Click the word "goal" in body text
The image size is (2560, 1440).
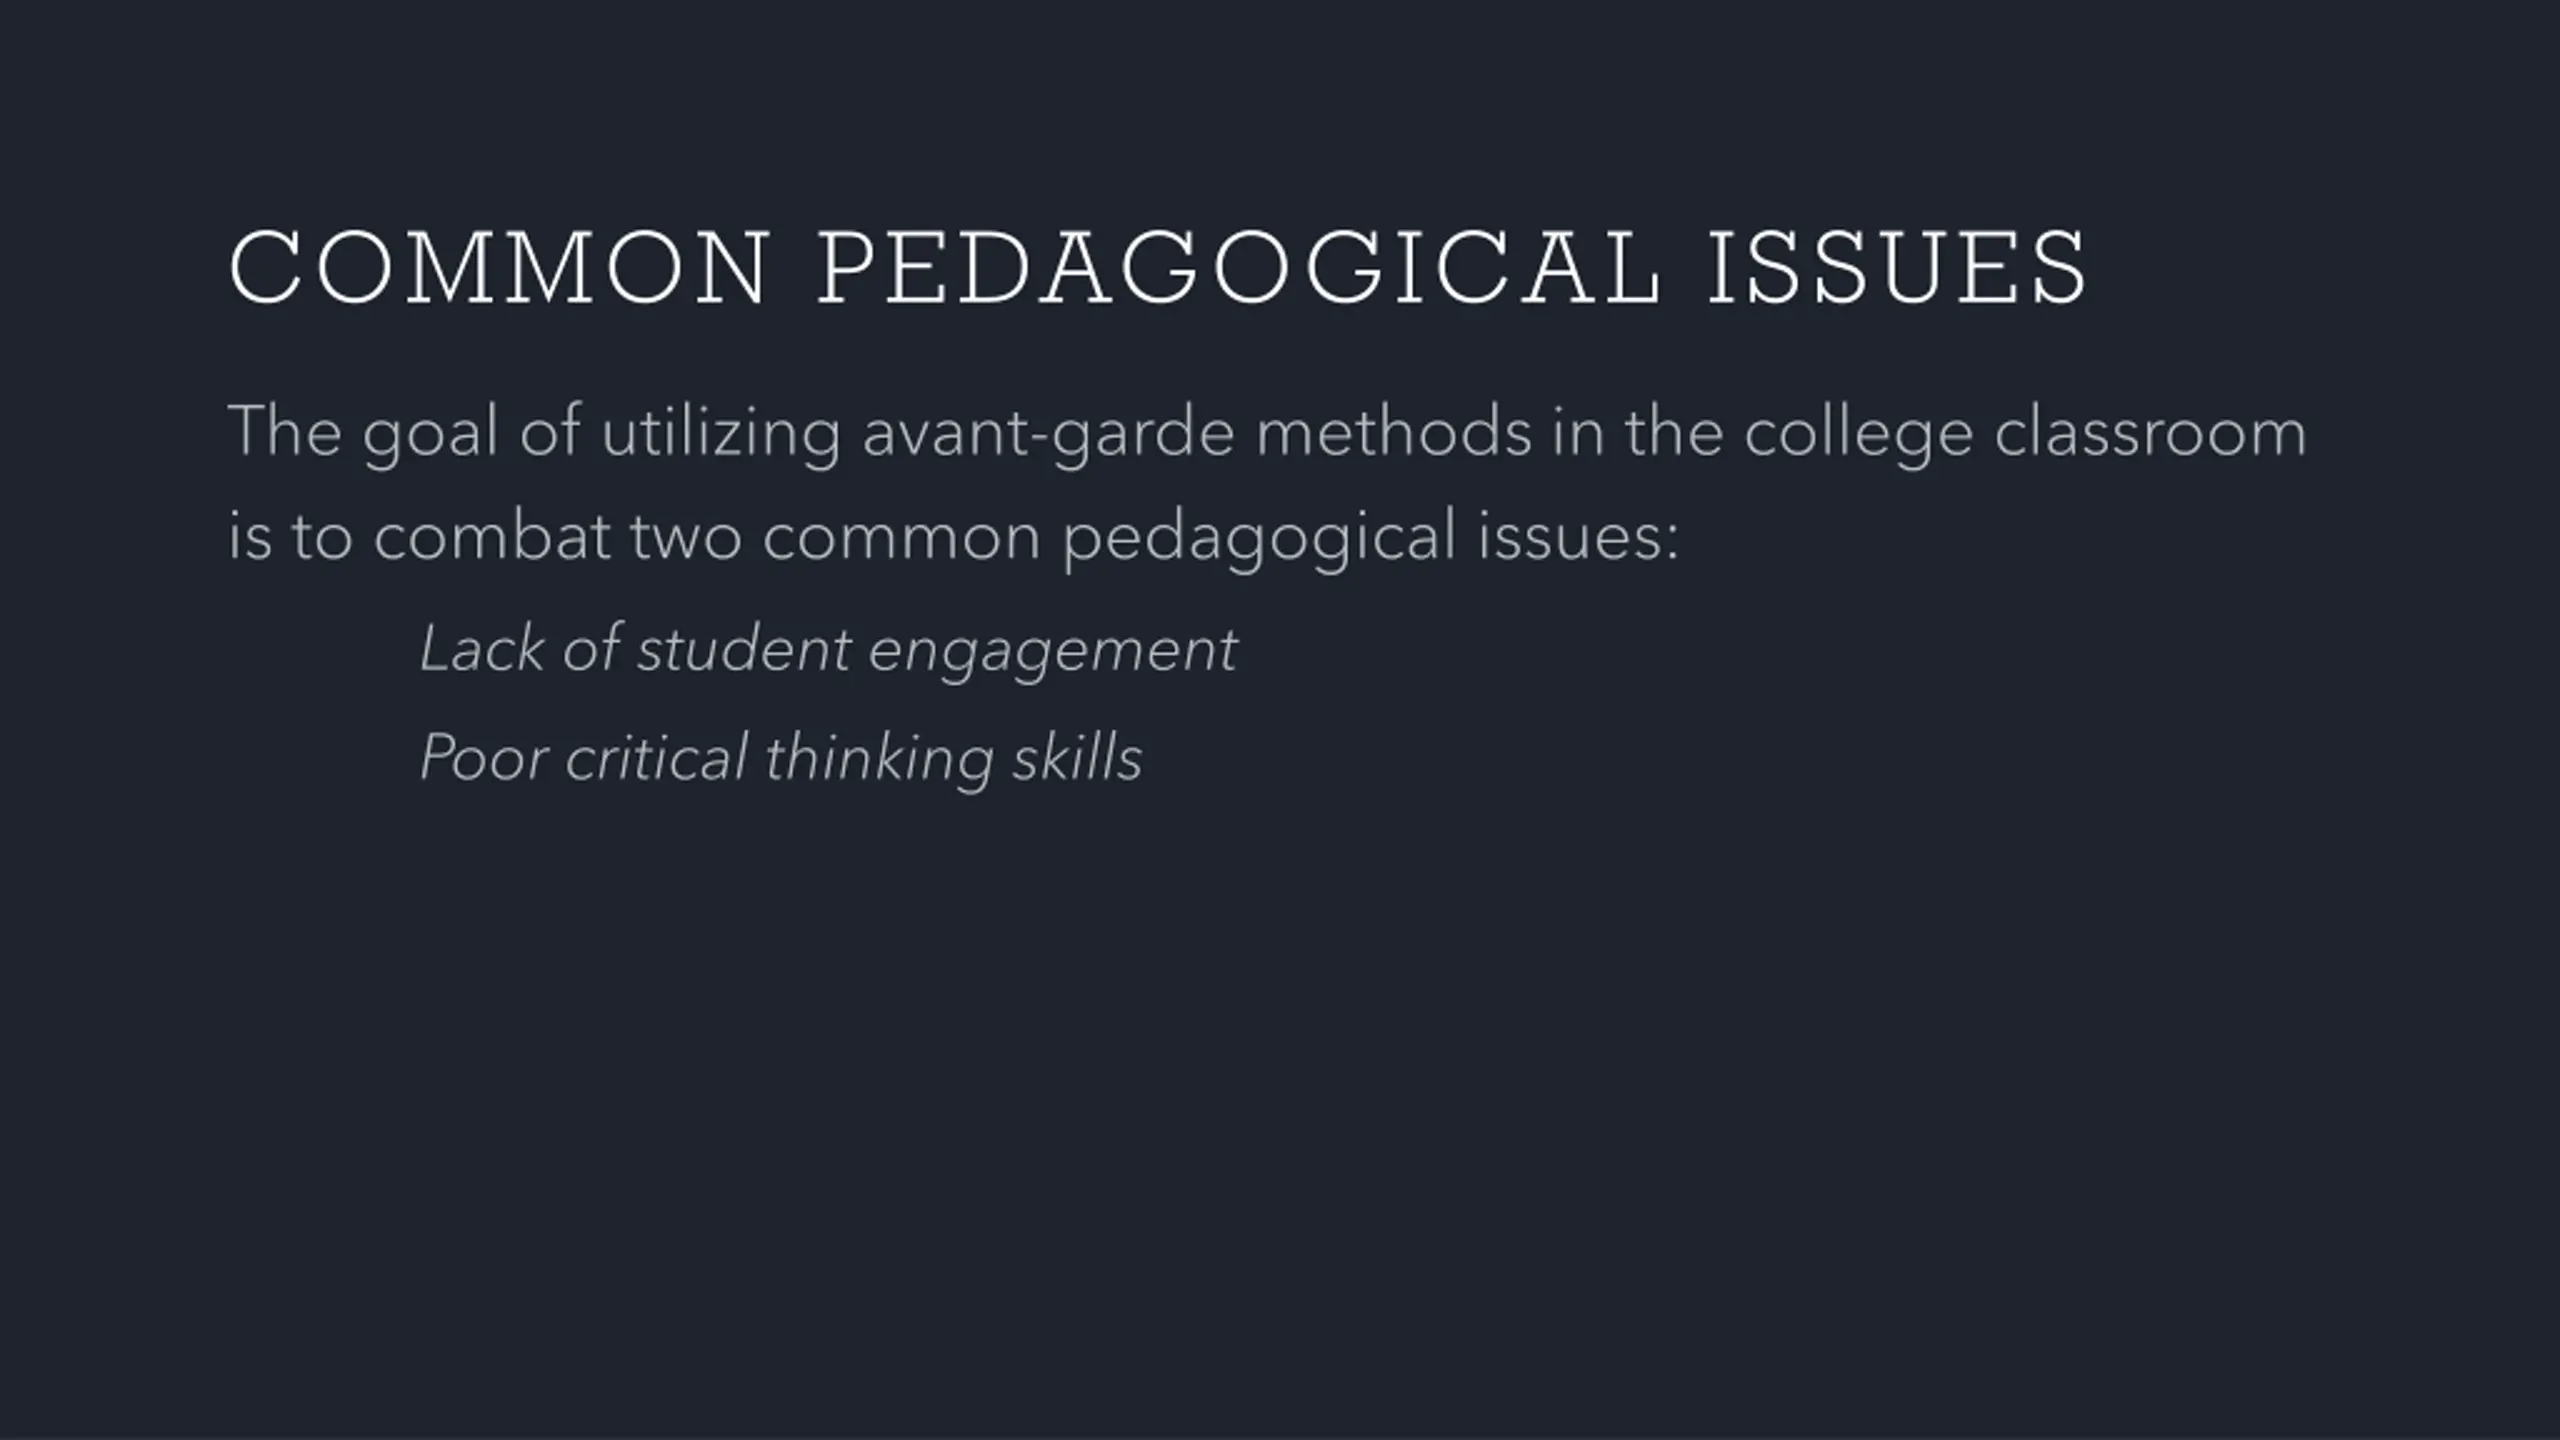[x=430, y=436]
